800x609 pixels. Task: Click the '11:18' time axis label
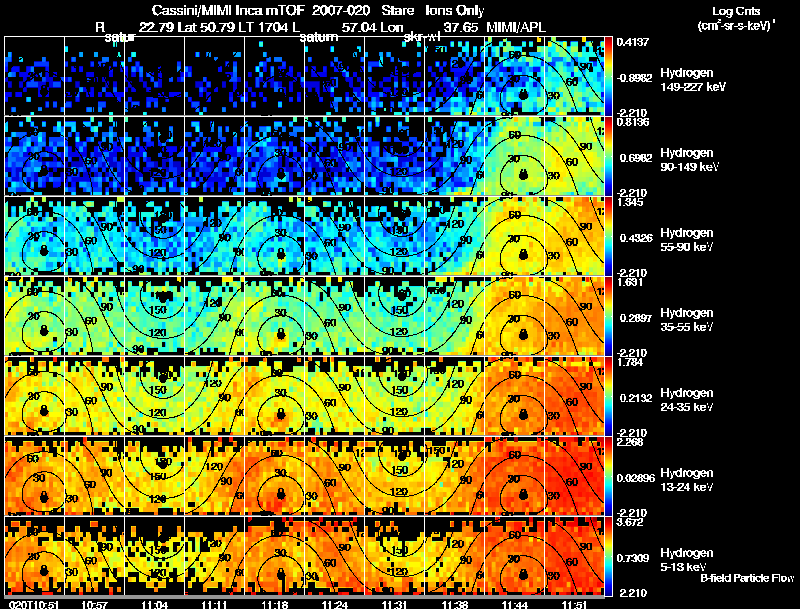(274, 604)
